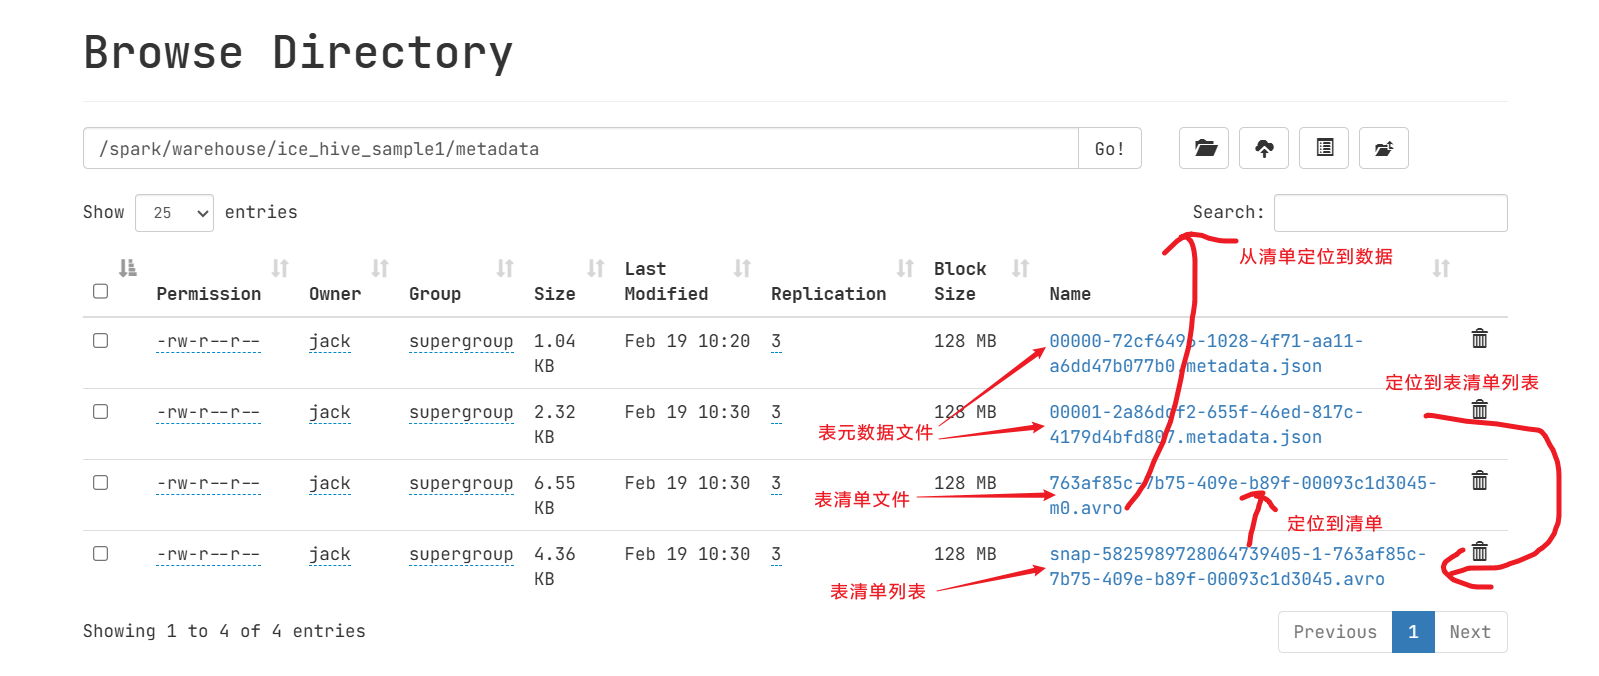Click the Go! button
Image resolution: width=1599 pixels, height=676 pixels.
[1109, 148]
